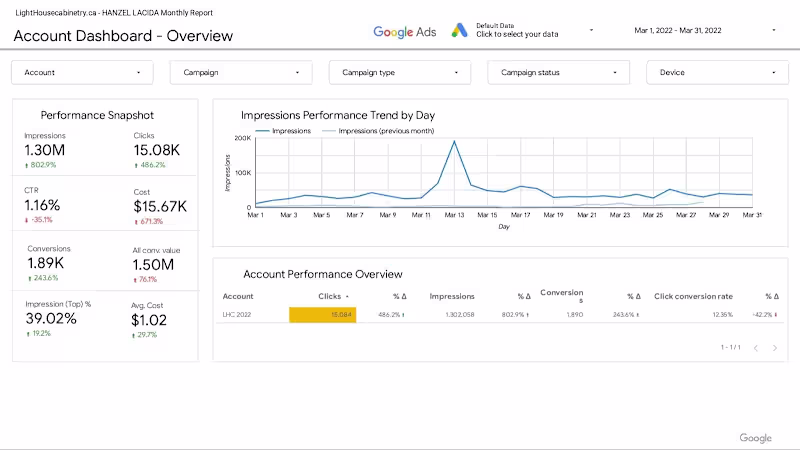The image size is (800, 450).
Task: Sort table by Click conversion rate header
Action: click(x=693, y=297)
